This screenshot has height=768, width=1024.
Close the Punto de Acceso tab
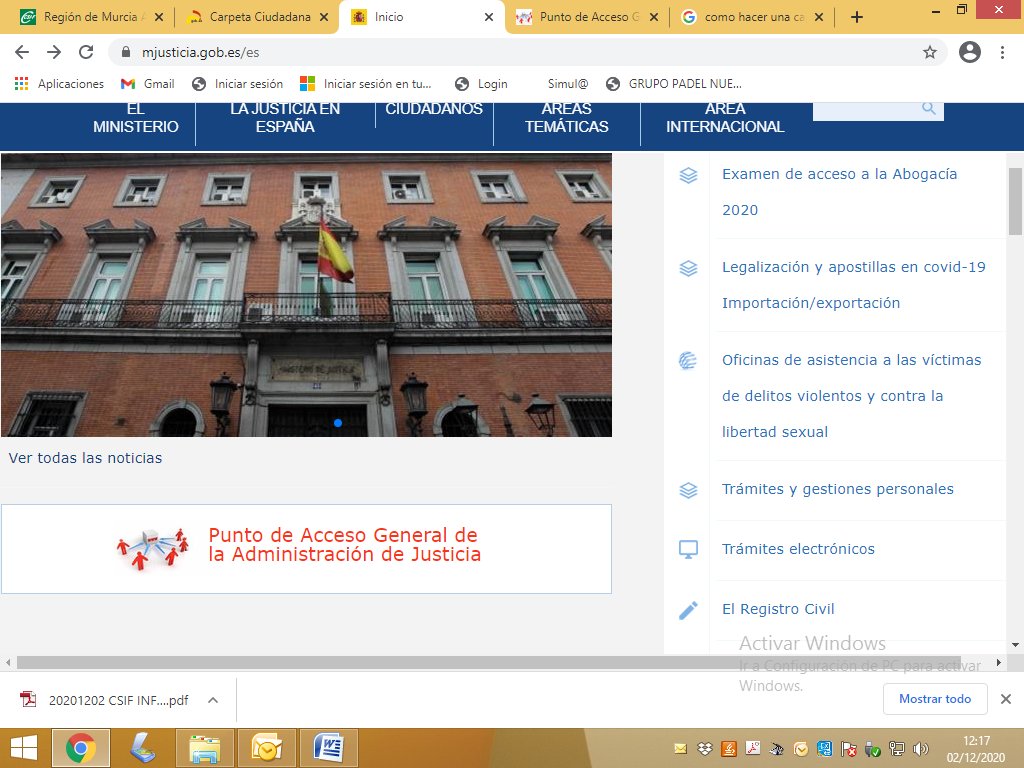pos(654,18)
